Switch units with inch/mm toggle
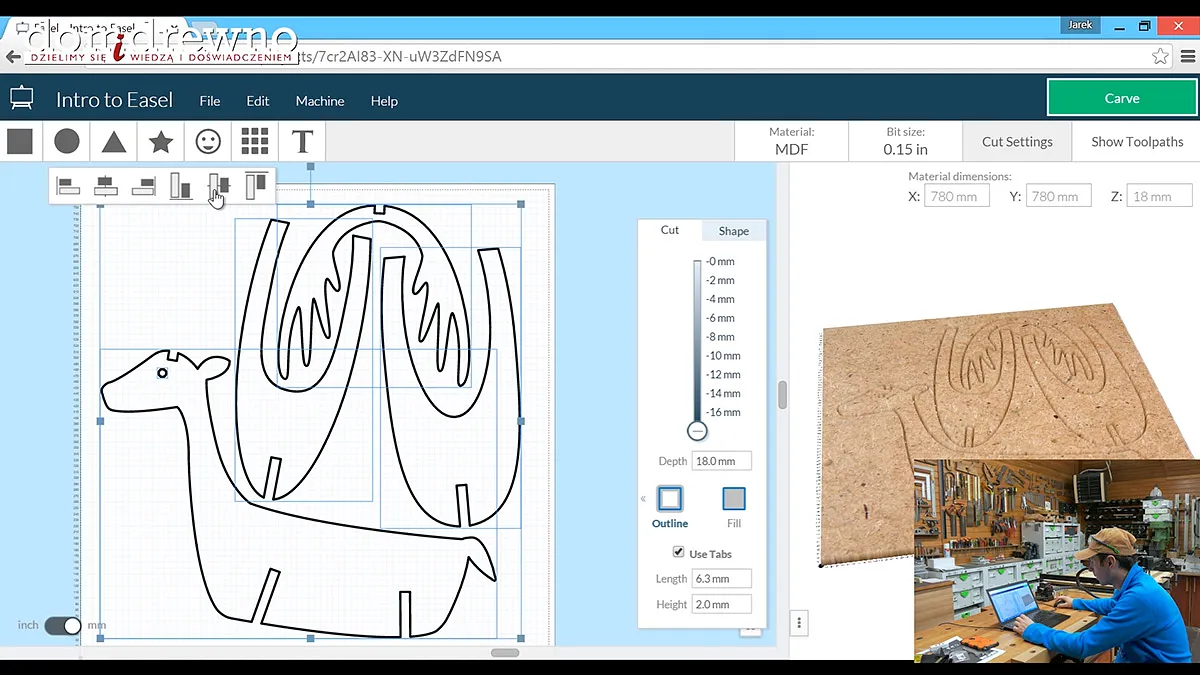 [x=63, y=625]
